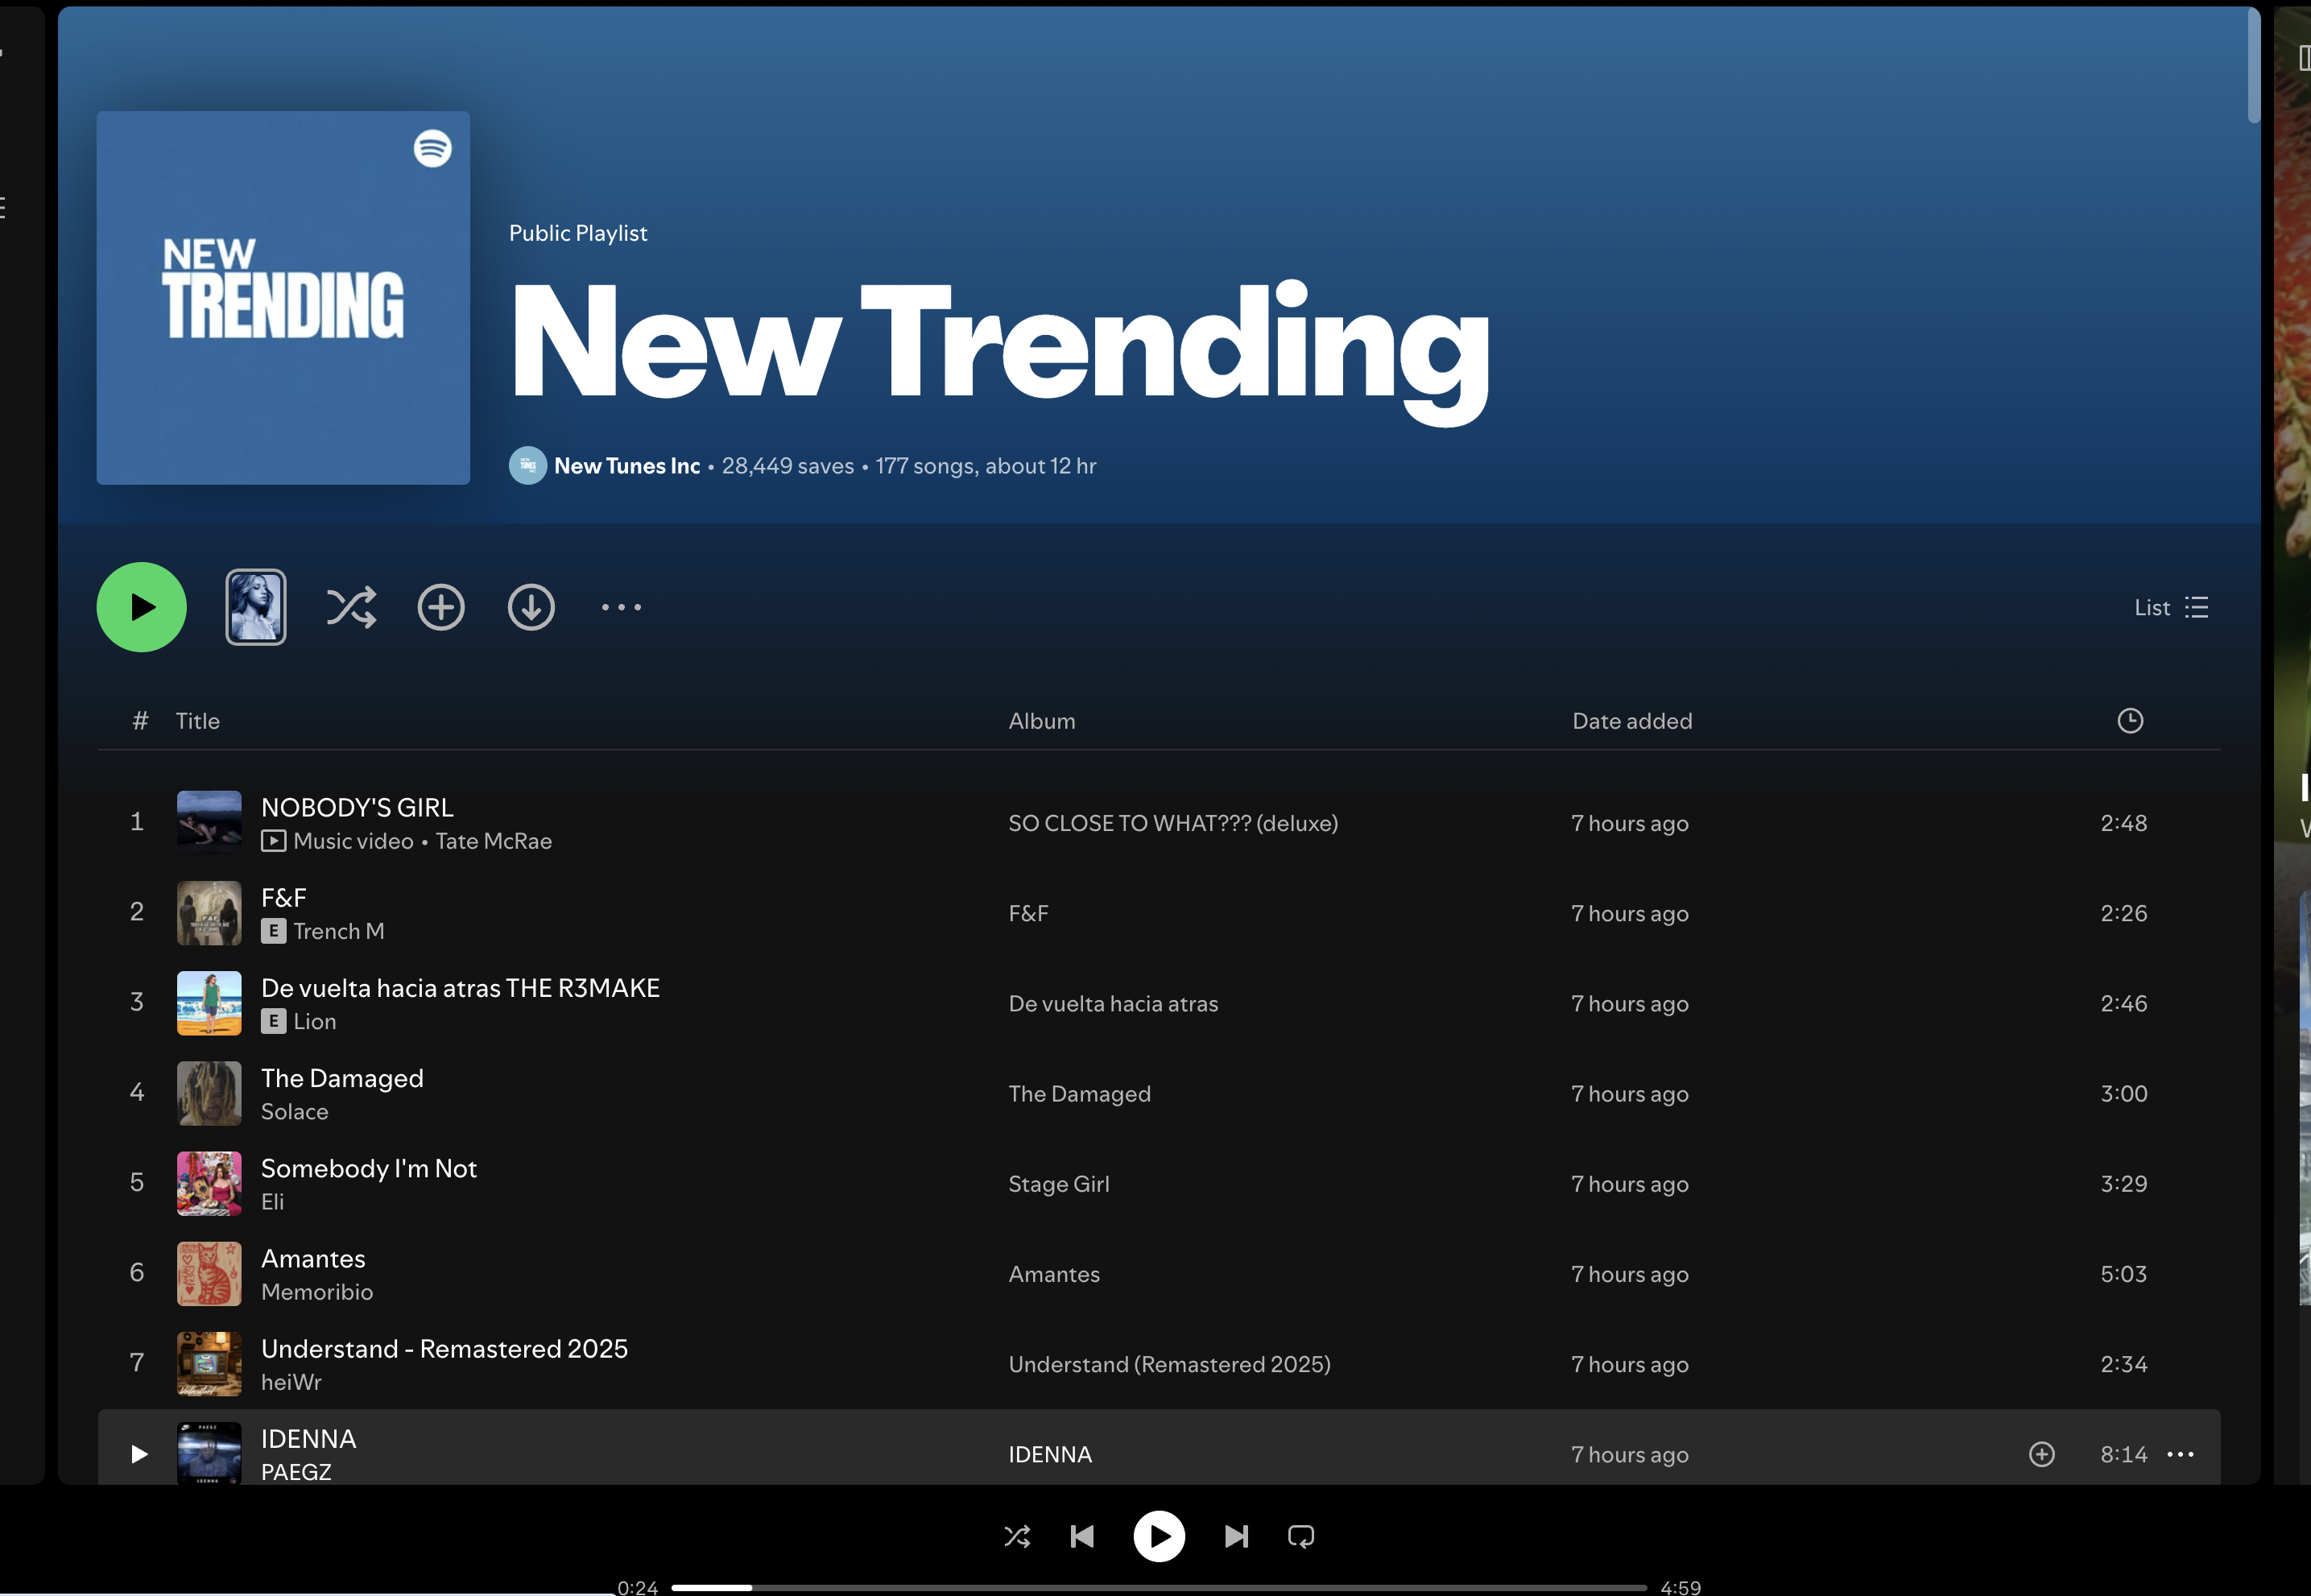Screen dimensions: 2311x1596
Task: Open playlist more options ellipsis
Action: pyautogui.click(x=621, y=607)
